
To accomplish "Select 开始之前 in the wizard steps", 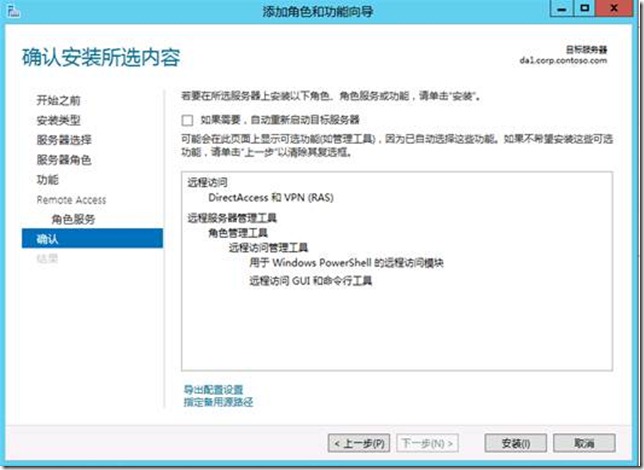I will point(58,100).
